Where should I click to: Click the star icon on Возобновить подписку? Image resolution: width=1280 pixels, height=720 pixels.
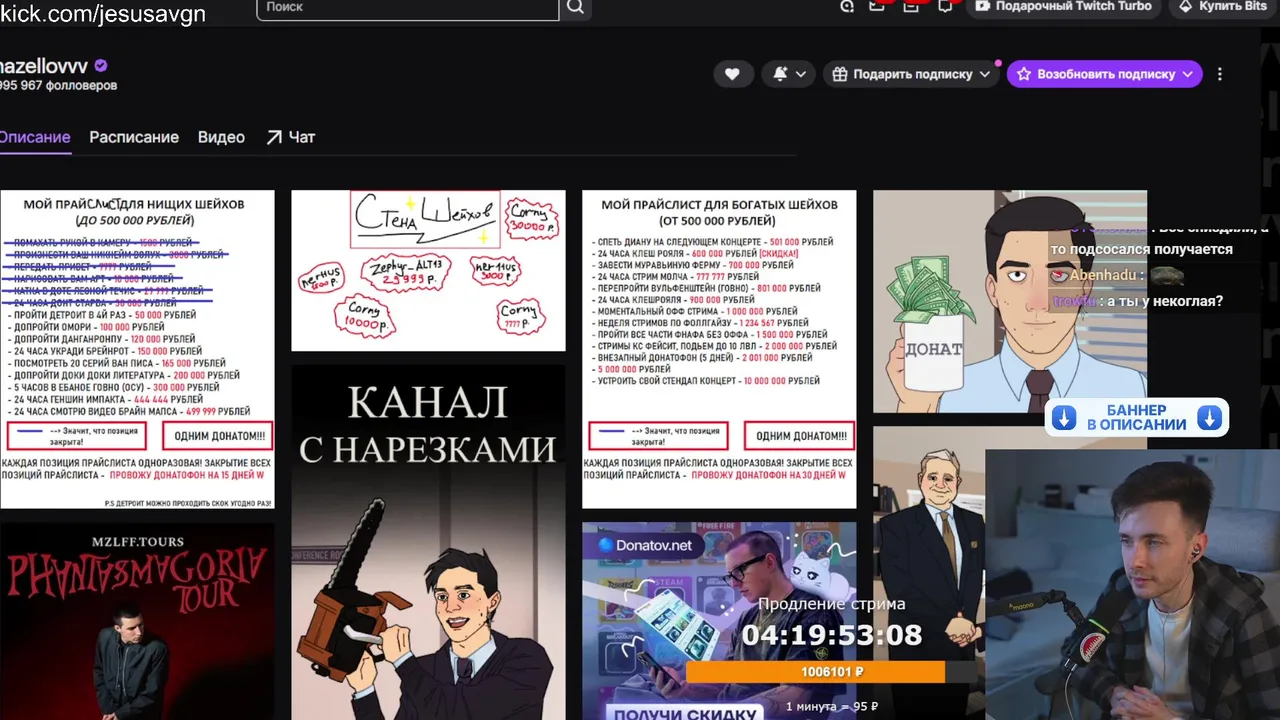(1024, 74)
